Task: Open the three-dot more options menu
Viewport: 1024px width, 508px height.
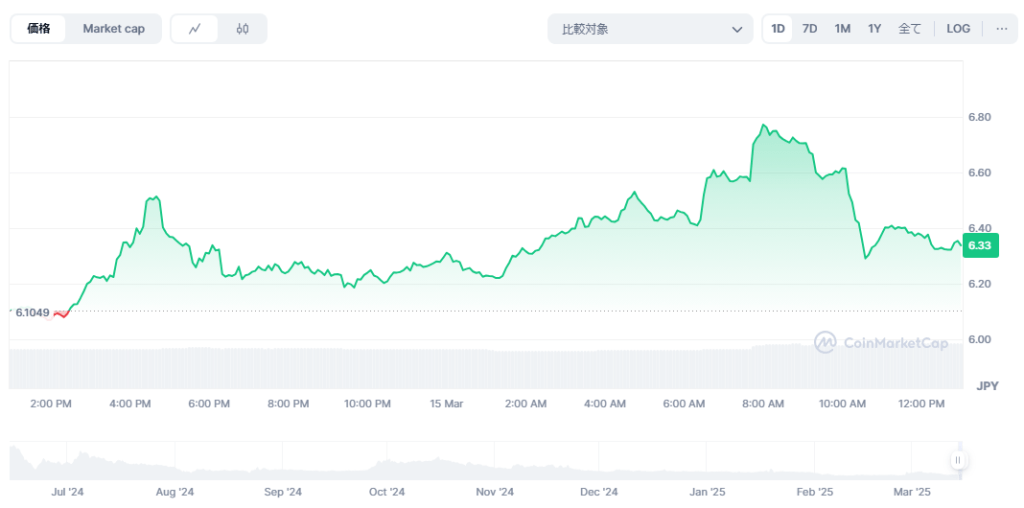Action: coord(1001,29)
